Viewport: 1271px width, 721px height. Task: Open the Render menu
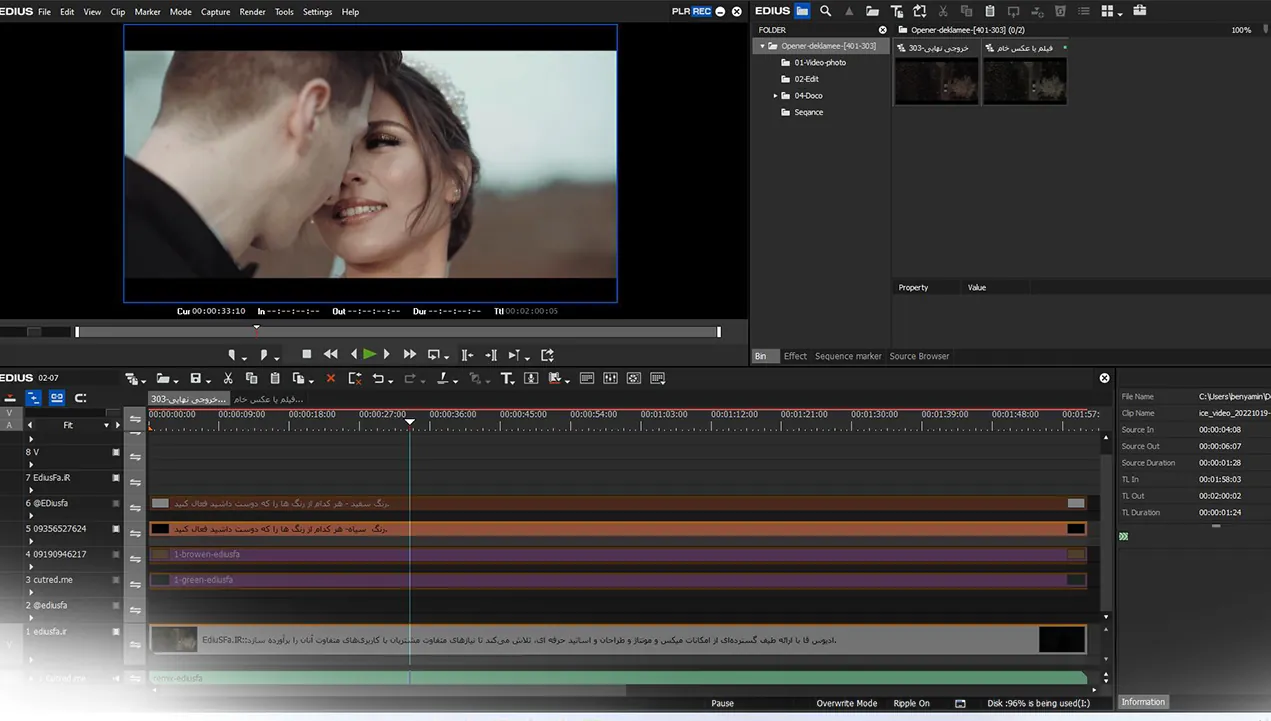pyautogui.click(x=252, y=12)
